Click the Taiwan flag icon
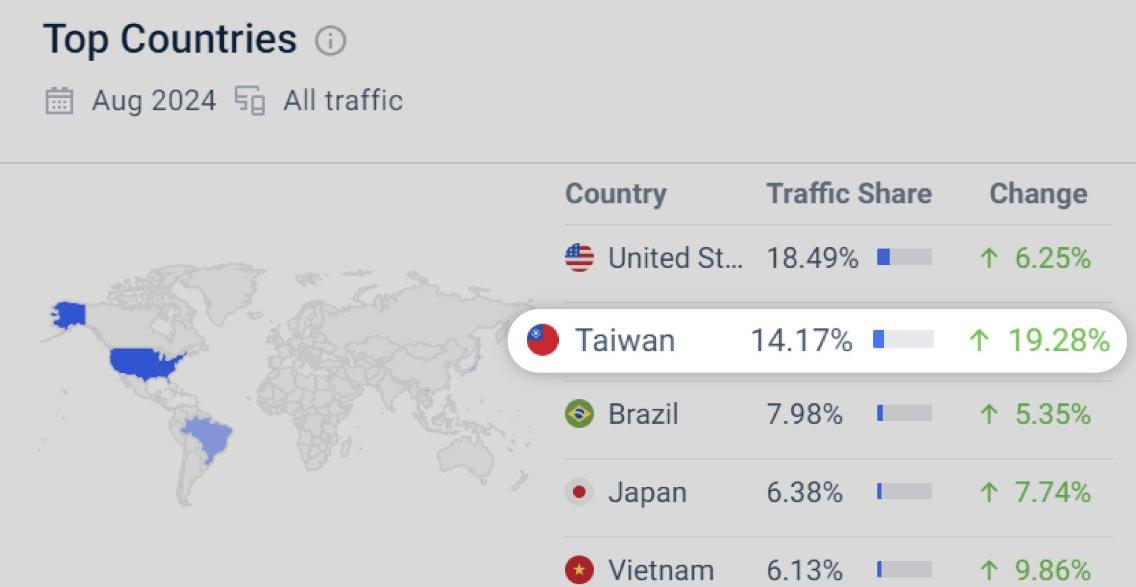This screenshot has height=587, width=1136. tap(543, 340)
